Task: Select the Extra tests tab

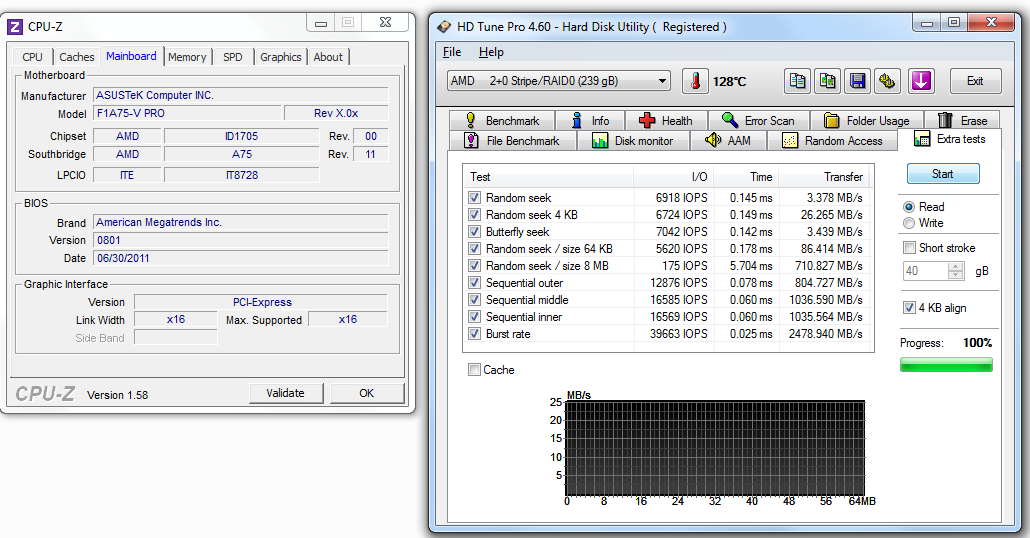Action: [950, 139]
